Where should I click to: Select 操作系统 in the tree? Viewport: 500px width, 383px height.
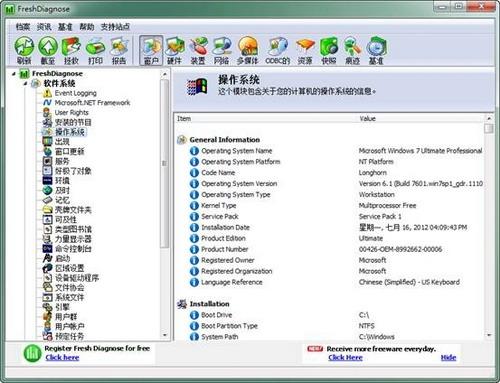pyautogui.click(x=70, y=132)
